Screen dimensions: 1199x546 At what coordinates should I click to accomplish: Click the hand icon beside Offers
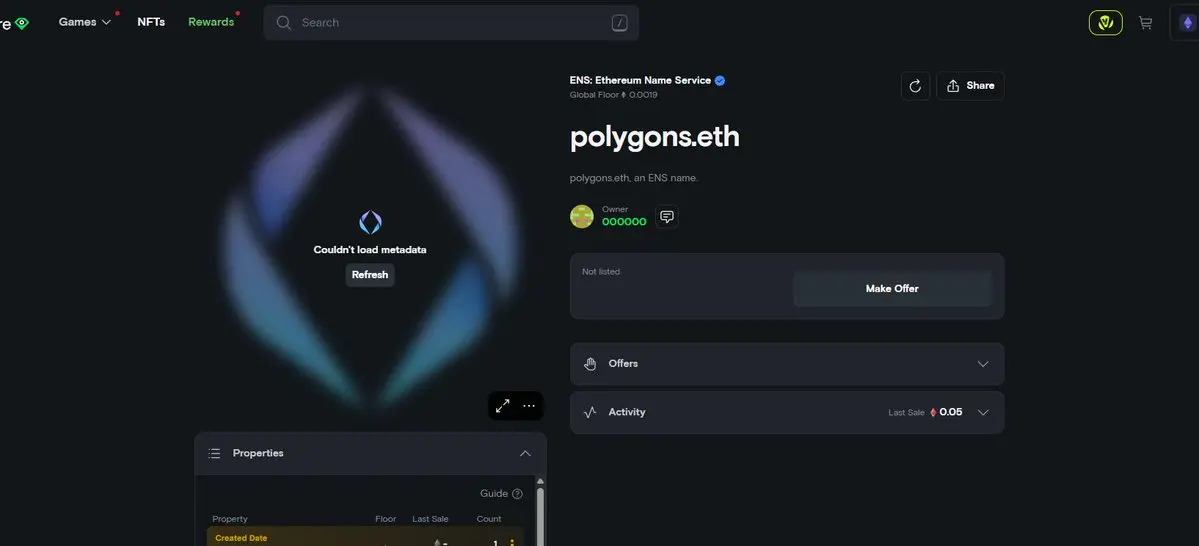[x=590, y=364]
